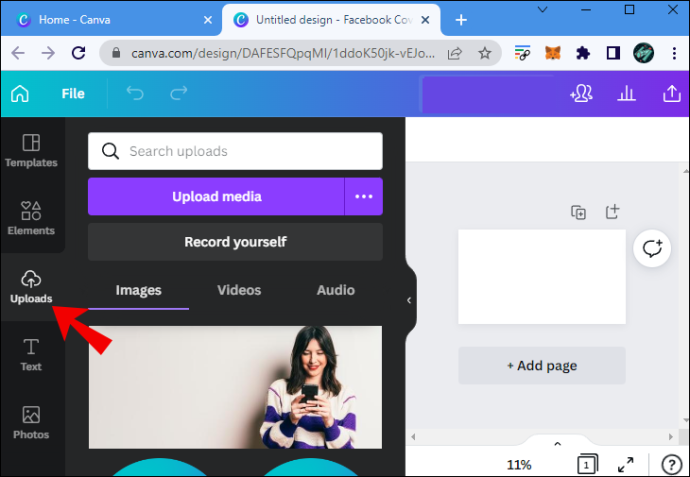Click the Add page button

(x=542, y=365)
